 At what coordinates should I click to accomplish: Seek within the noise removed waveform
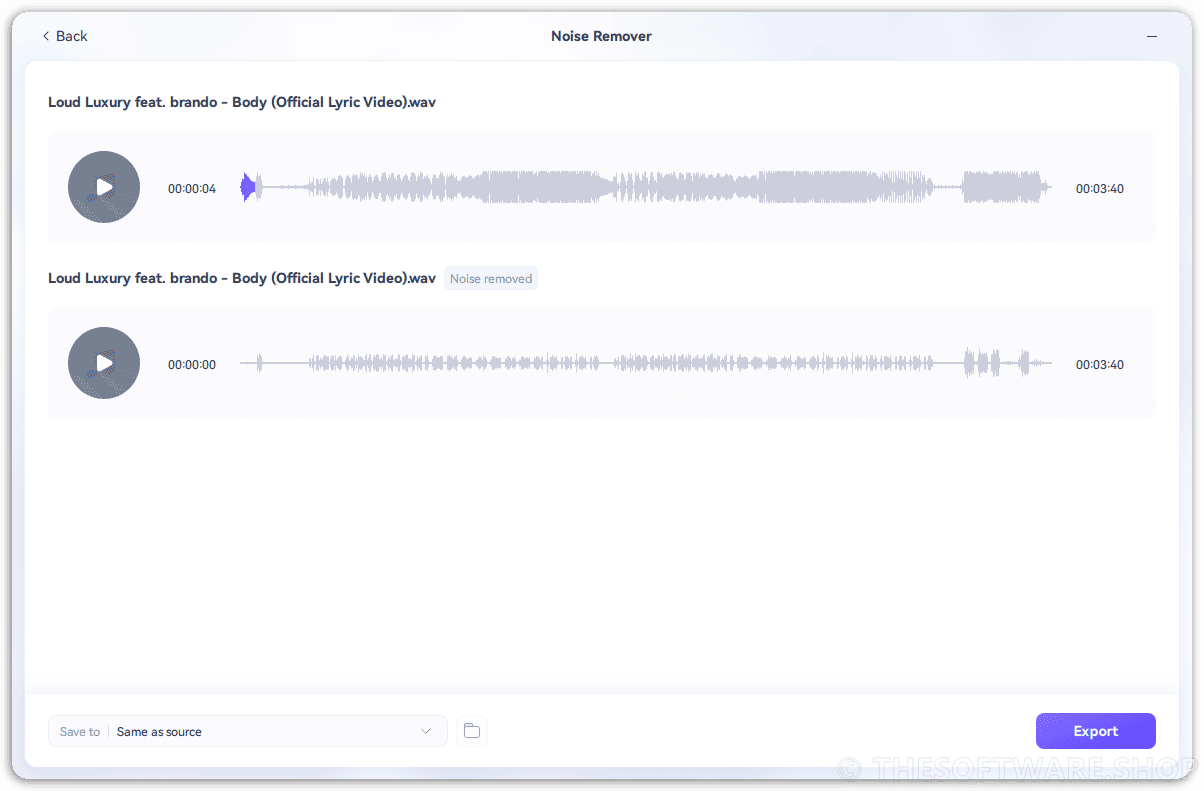(646, 364)
